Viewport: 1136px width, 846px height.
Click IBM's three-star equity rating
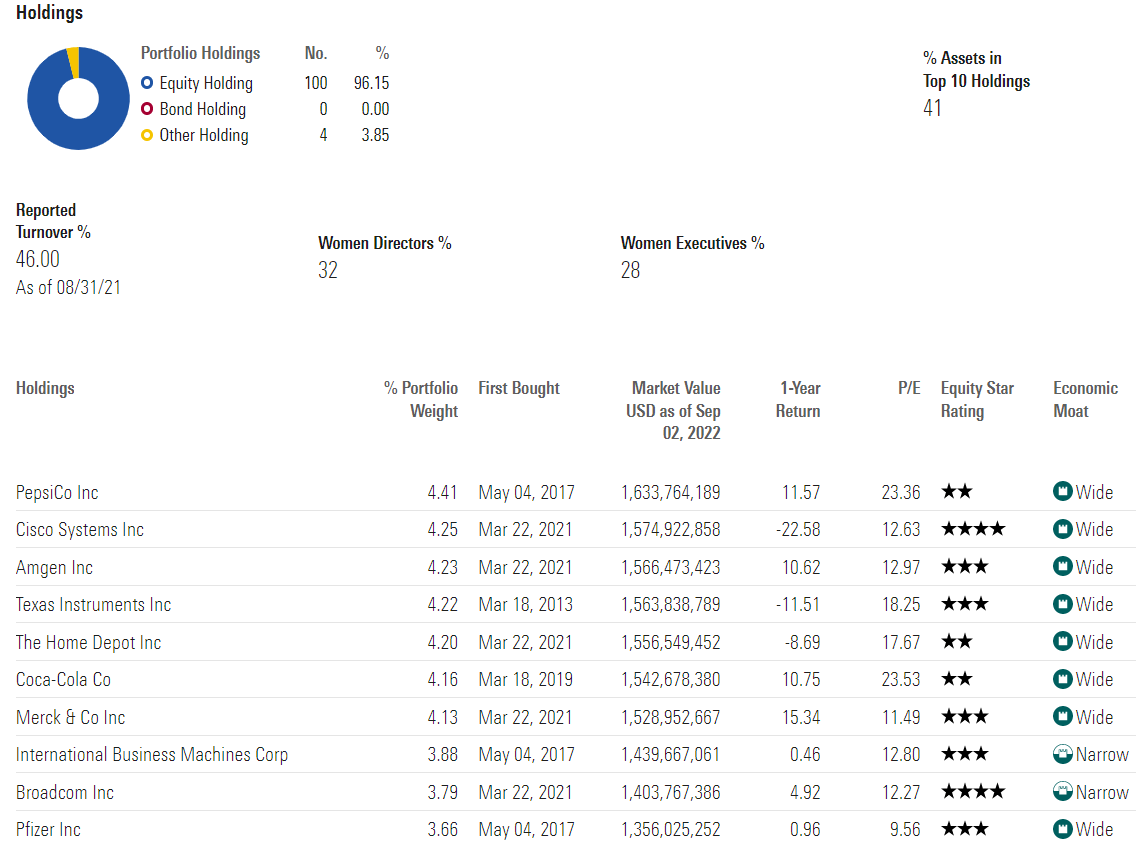[965, 755]
